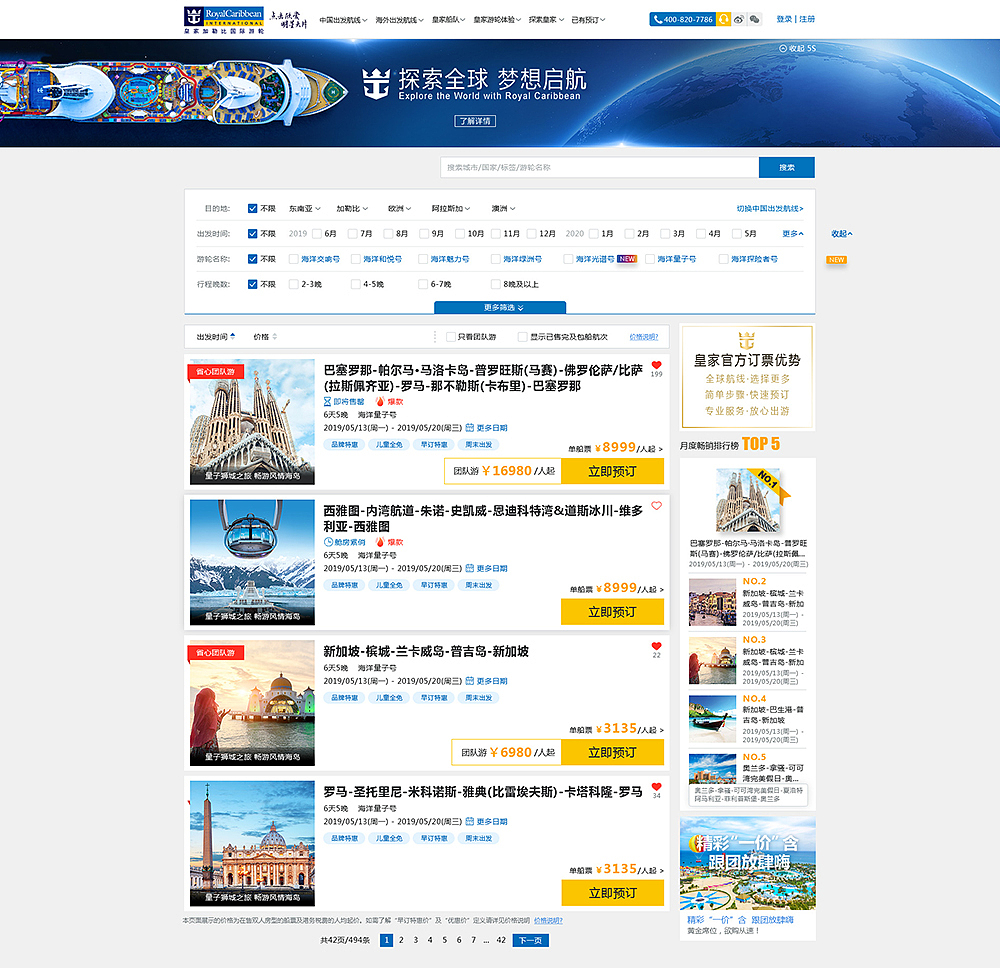Expand 东南亚 destination dropdown
Image resolution: width=1000 pixels, height=968 pixels.
tap(305, 209)
